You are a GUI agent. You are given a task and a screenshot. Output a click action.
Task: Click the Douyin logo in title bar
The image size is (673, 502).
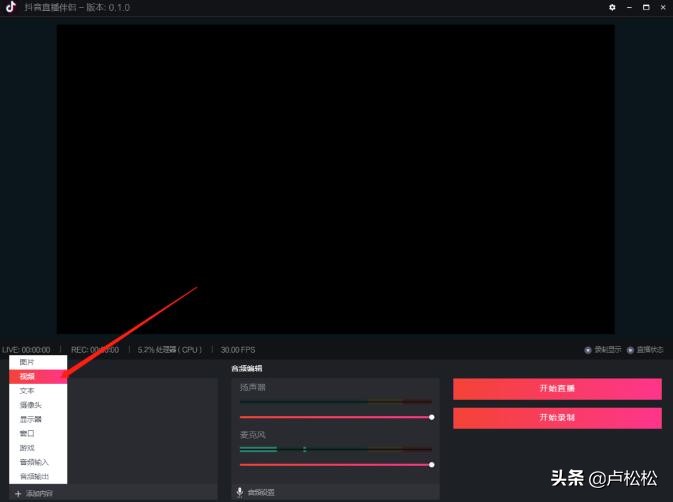point(9,8)
